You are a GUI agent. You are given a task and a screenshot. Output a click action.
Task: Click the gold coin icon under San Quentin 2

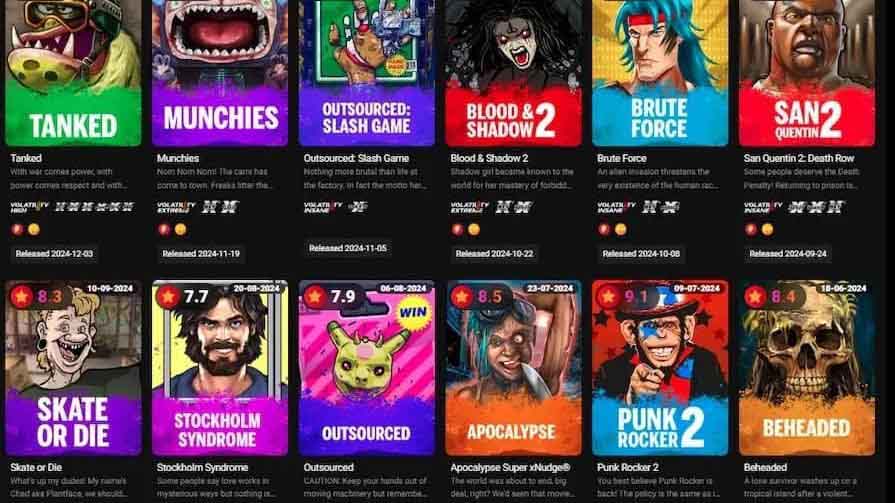point(767,230)
